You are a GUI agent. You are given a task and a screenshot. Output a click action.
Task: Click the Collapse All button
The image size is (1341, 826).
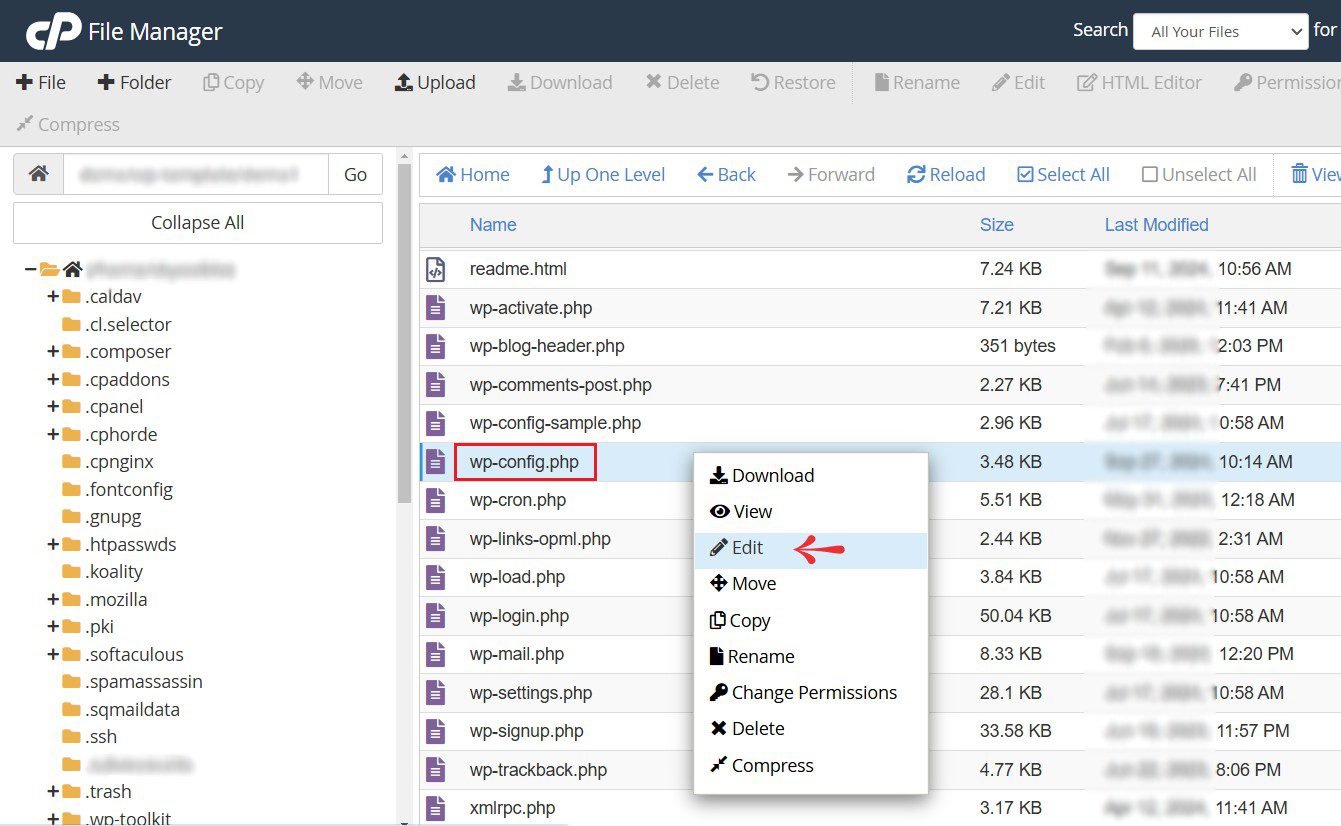(x=198, y=223)
